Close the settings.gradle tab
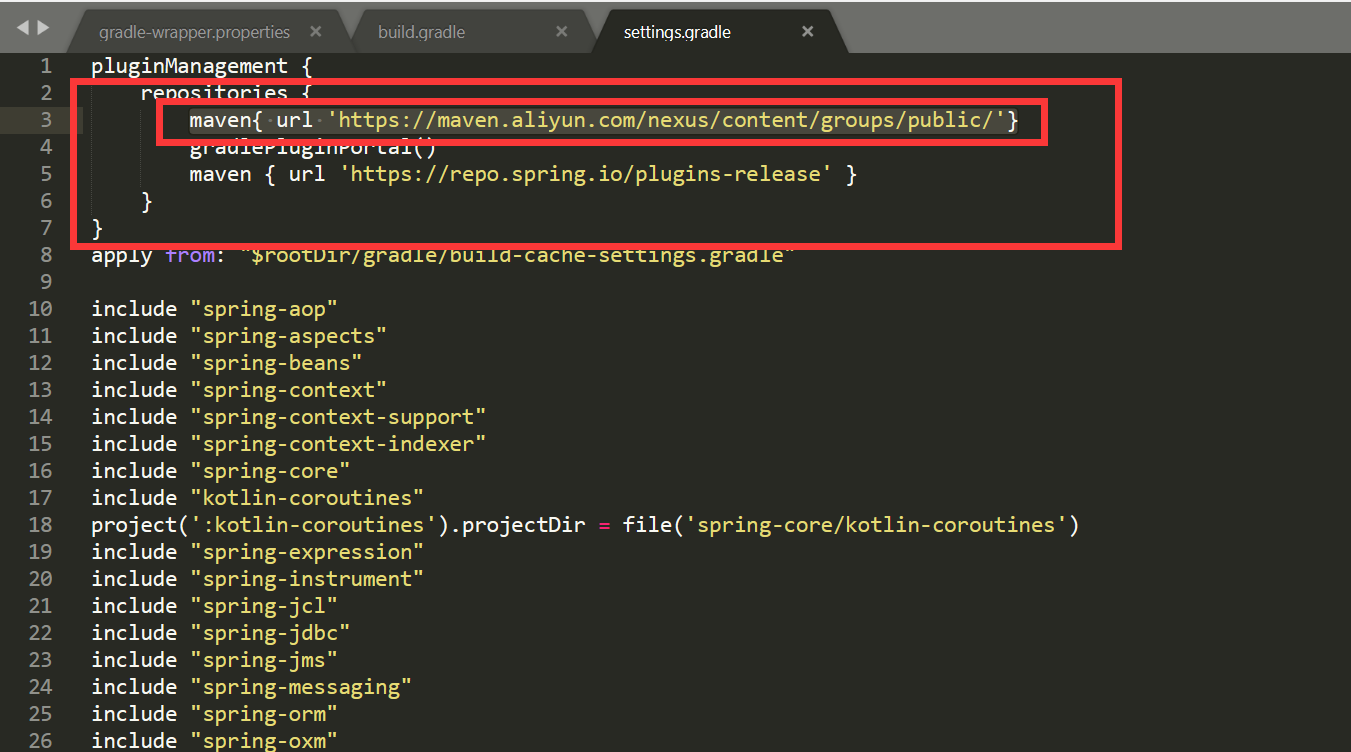Viewport: 1351px width, 752px height. (808, 32)
